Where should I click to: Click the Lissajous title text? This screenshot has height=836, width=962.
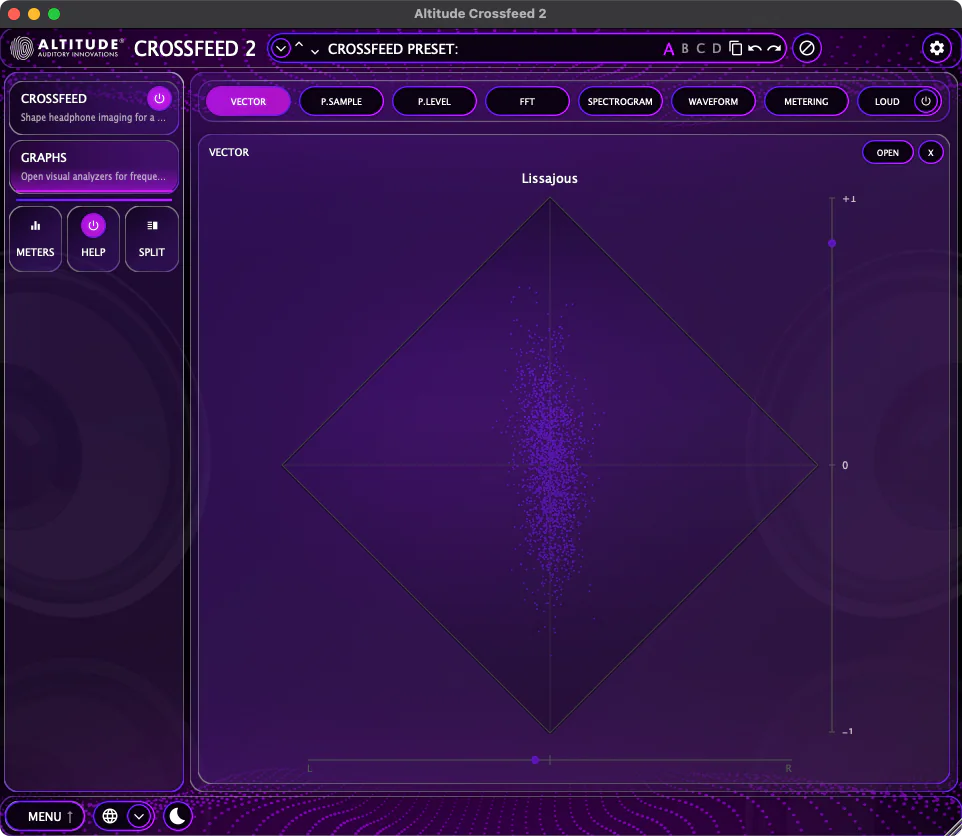(x=550, y=178)
